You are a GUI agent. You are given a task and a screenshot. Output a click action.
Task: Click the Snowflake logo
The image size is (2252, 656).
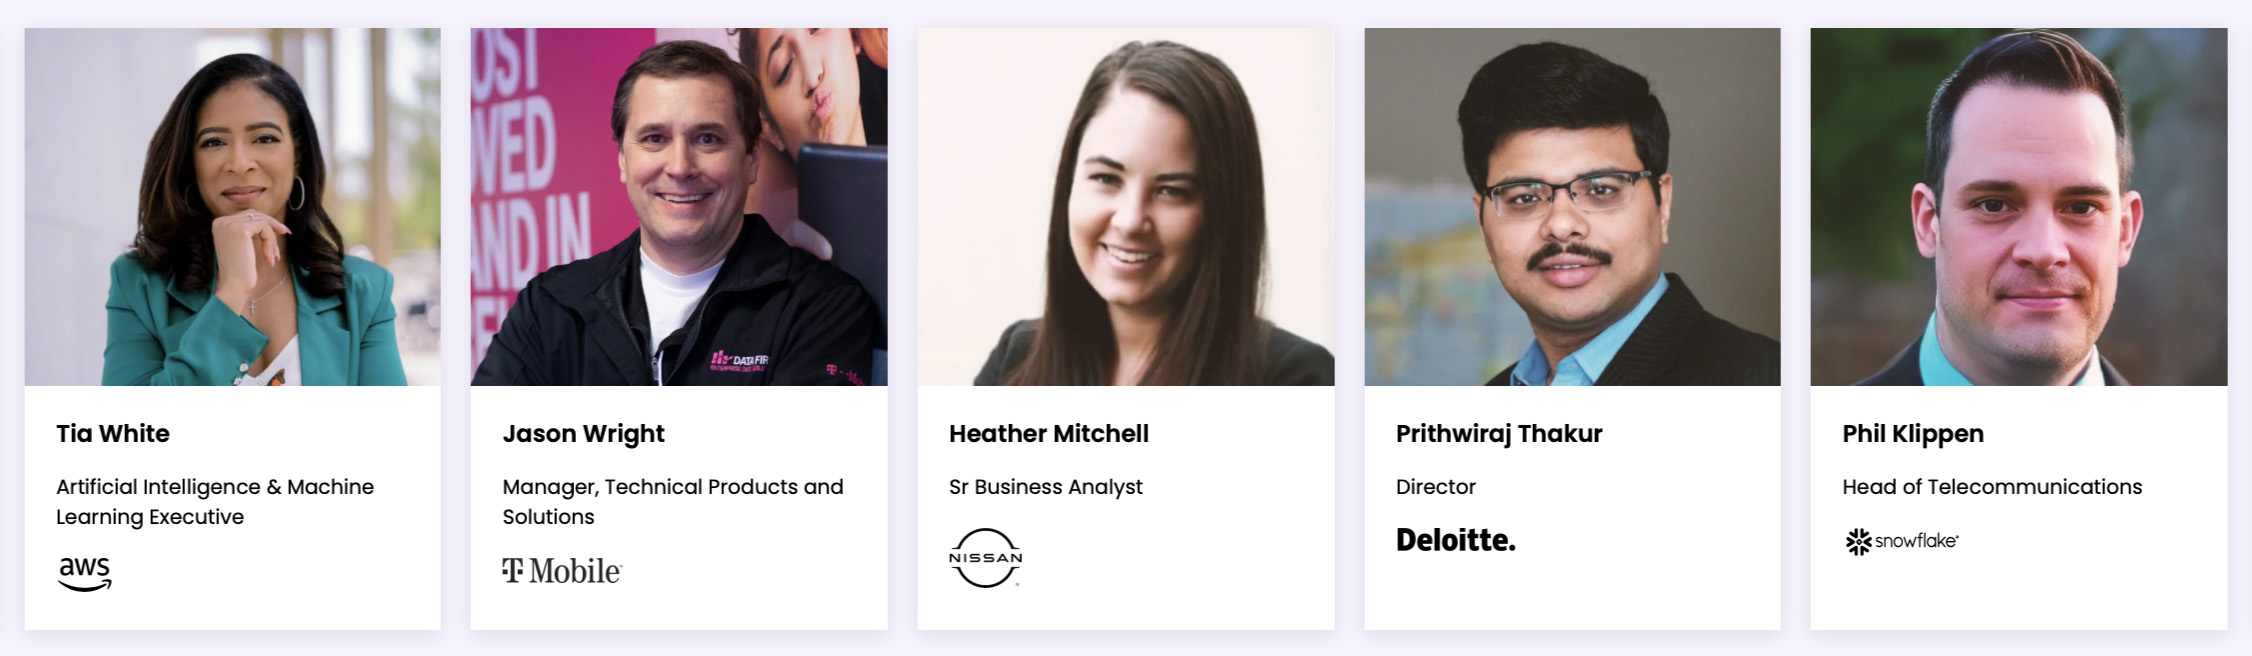point(1901,541)
